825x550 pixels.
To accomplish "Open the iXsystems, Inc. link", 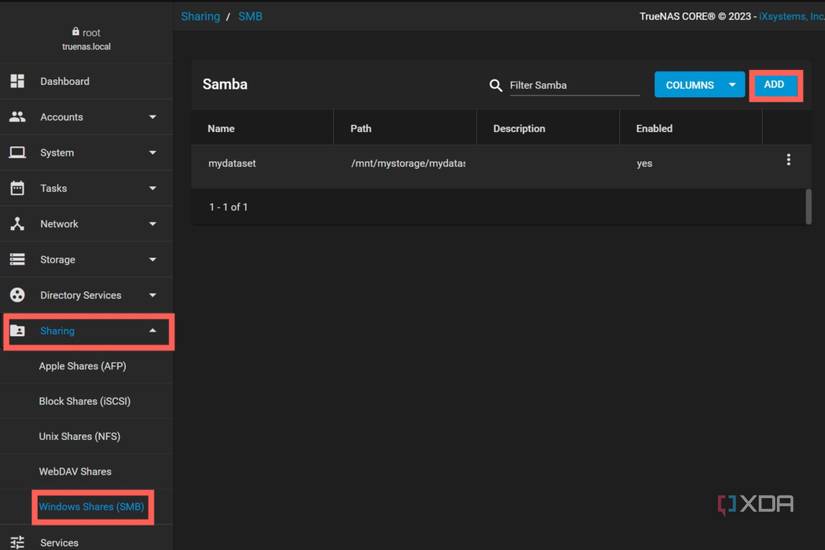I will tap(791, 16).
